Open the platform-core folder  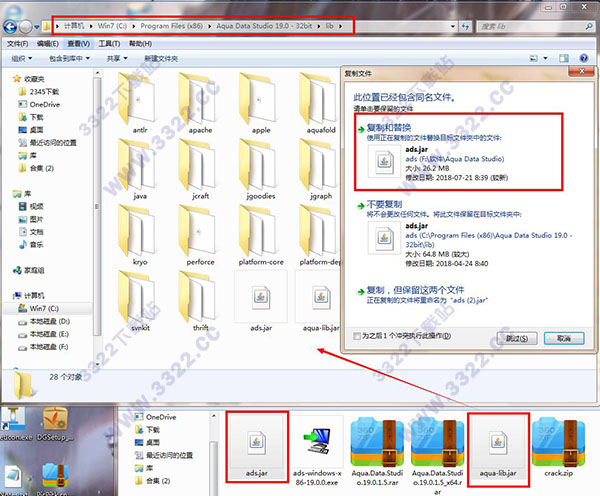coord(261,235)
